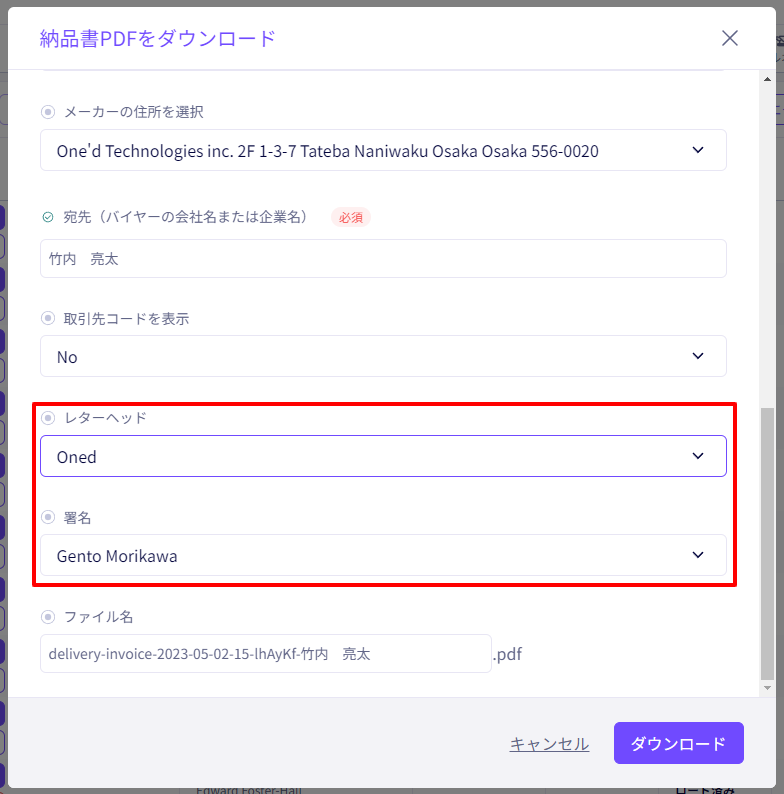
Task: Click status icon beside レターヘッド label
Action: click(x=48, y=418)
